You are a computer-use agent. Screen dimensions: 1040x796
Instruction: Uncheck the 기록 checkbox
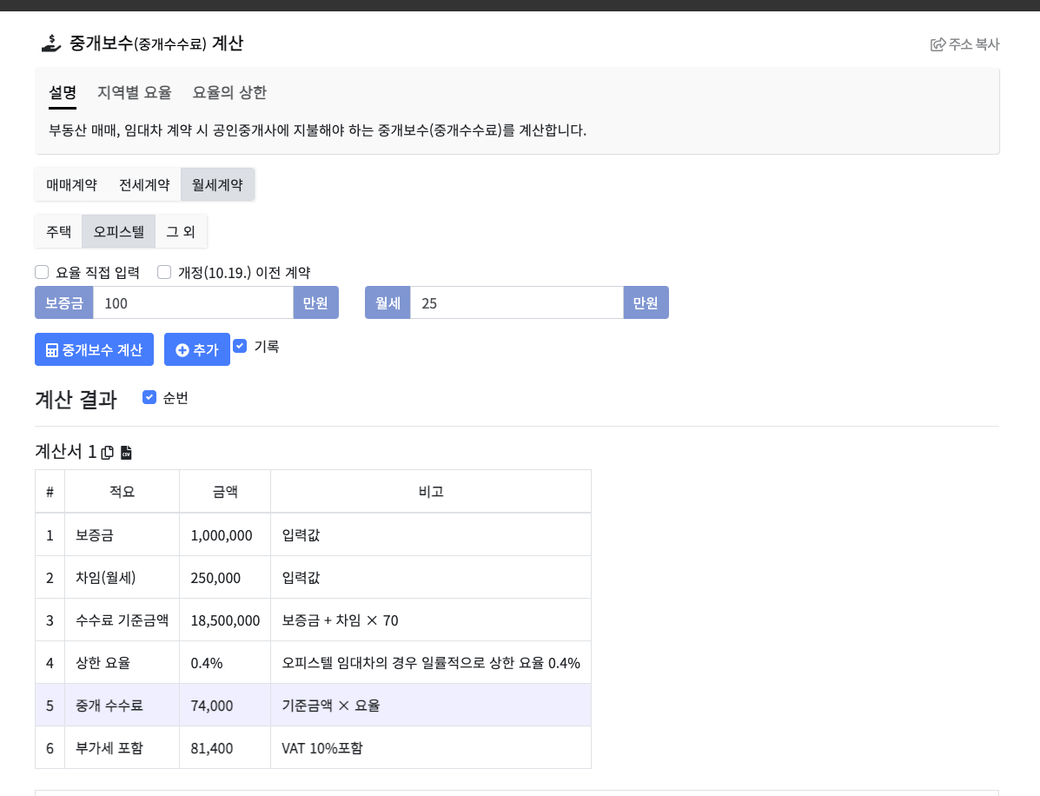[x=240, y=346]
